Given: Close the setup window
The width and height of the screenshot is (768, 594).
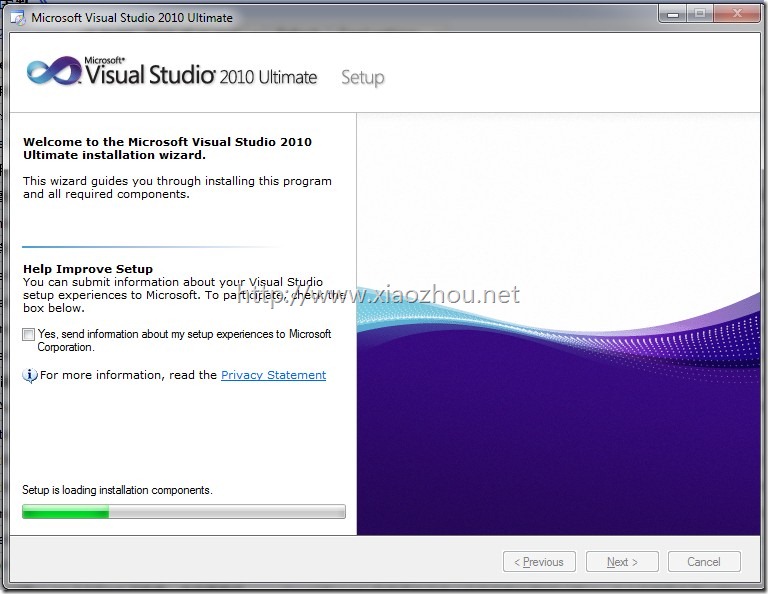Looking at the screenshot, I should [x=737, y=14].
